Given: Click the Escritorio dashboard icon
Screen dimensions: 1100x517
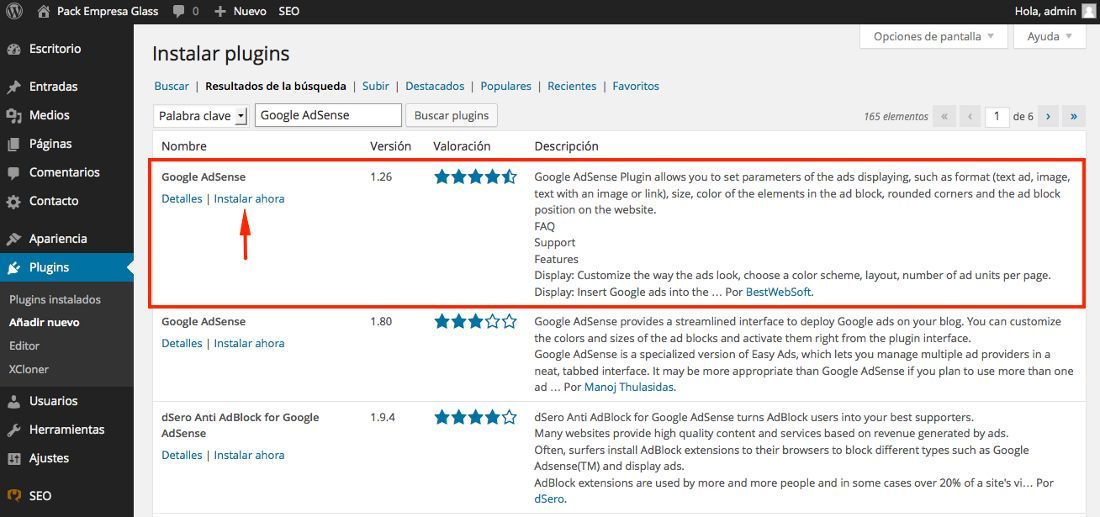Looking at the screenshot, I should point(13,49).
